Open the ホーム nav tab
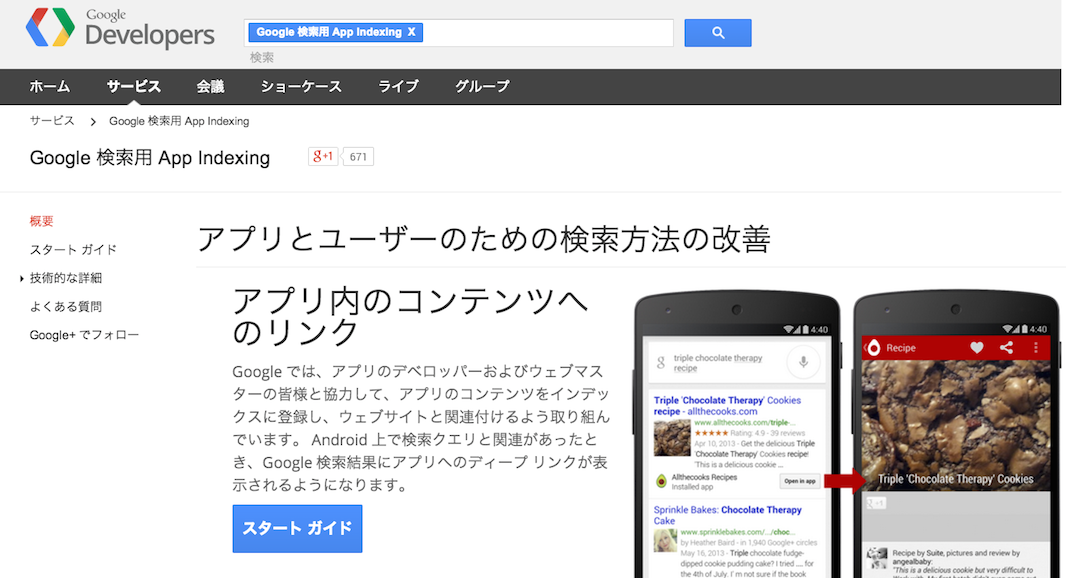Viewport: 1066px width, 578px height. point(50,86)
